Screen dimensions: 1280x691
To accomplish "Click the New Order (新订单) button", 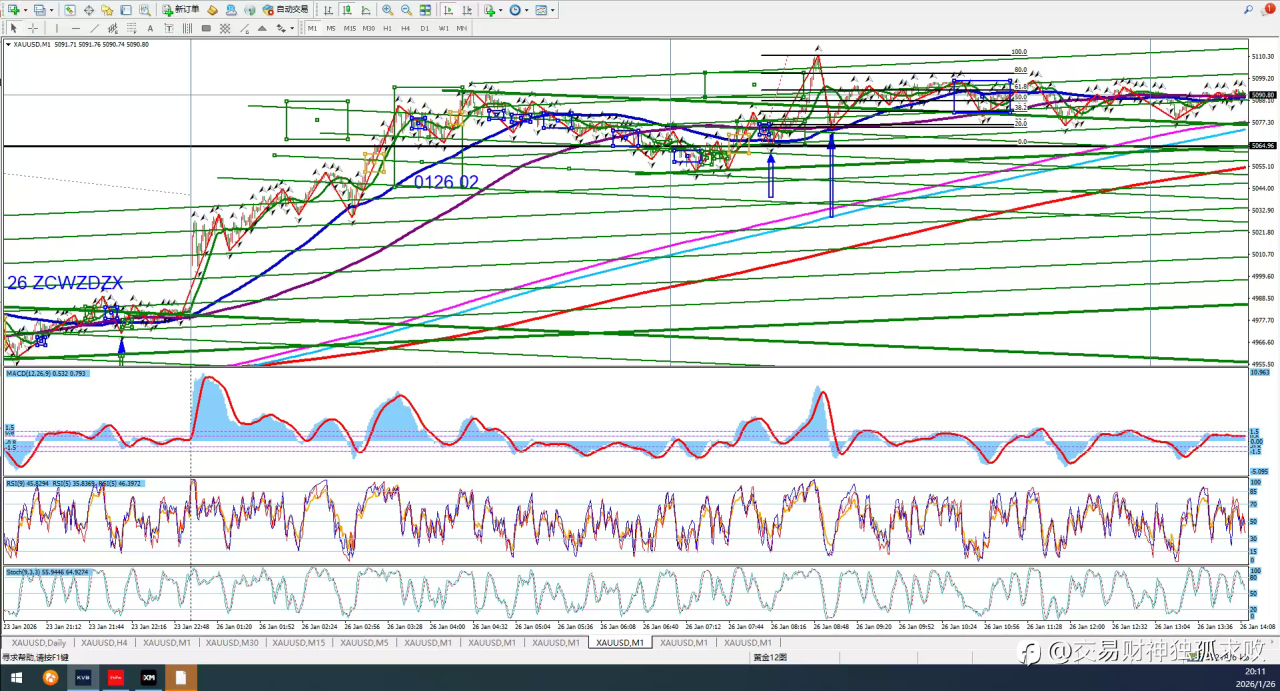I will pos(180,10).
